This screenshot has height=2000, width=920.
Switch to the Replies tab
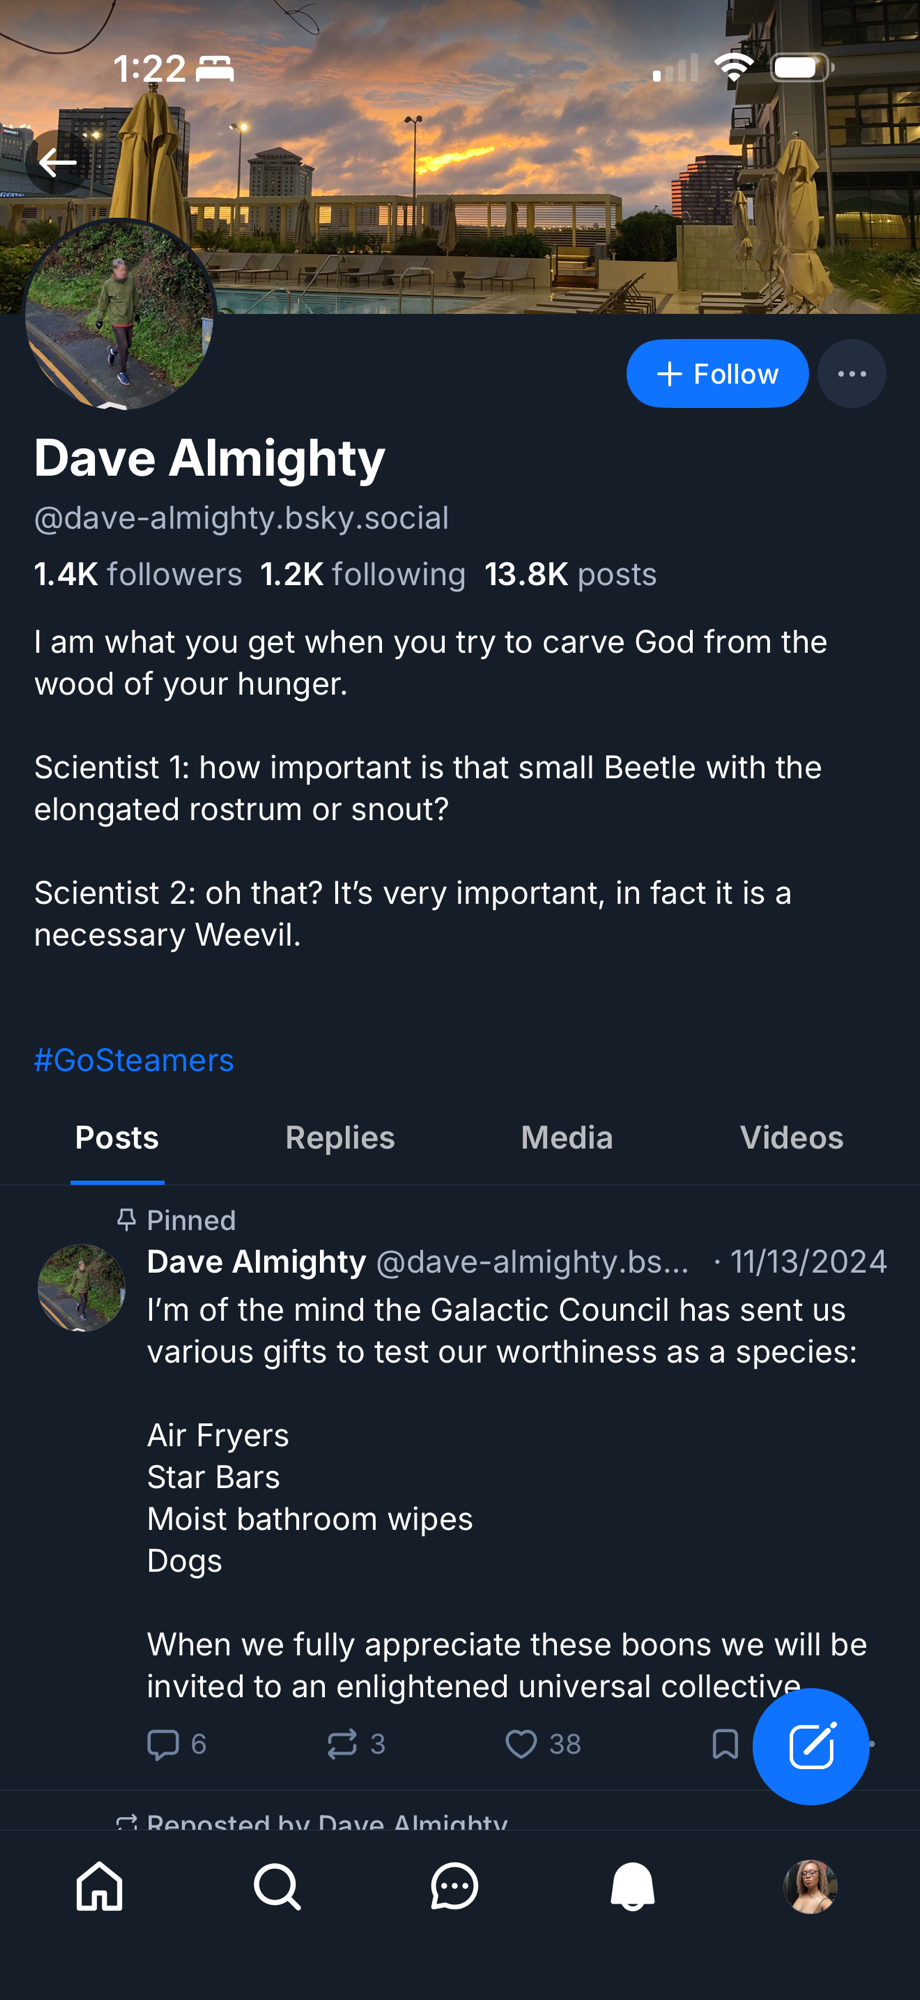tap(340, 1138)
